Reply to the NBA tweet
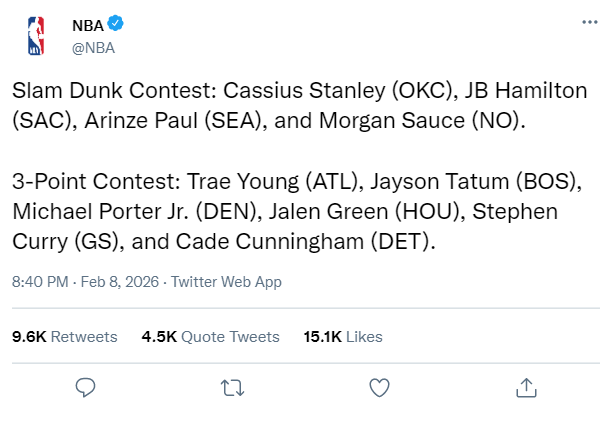 pos(85,388)
